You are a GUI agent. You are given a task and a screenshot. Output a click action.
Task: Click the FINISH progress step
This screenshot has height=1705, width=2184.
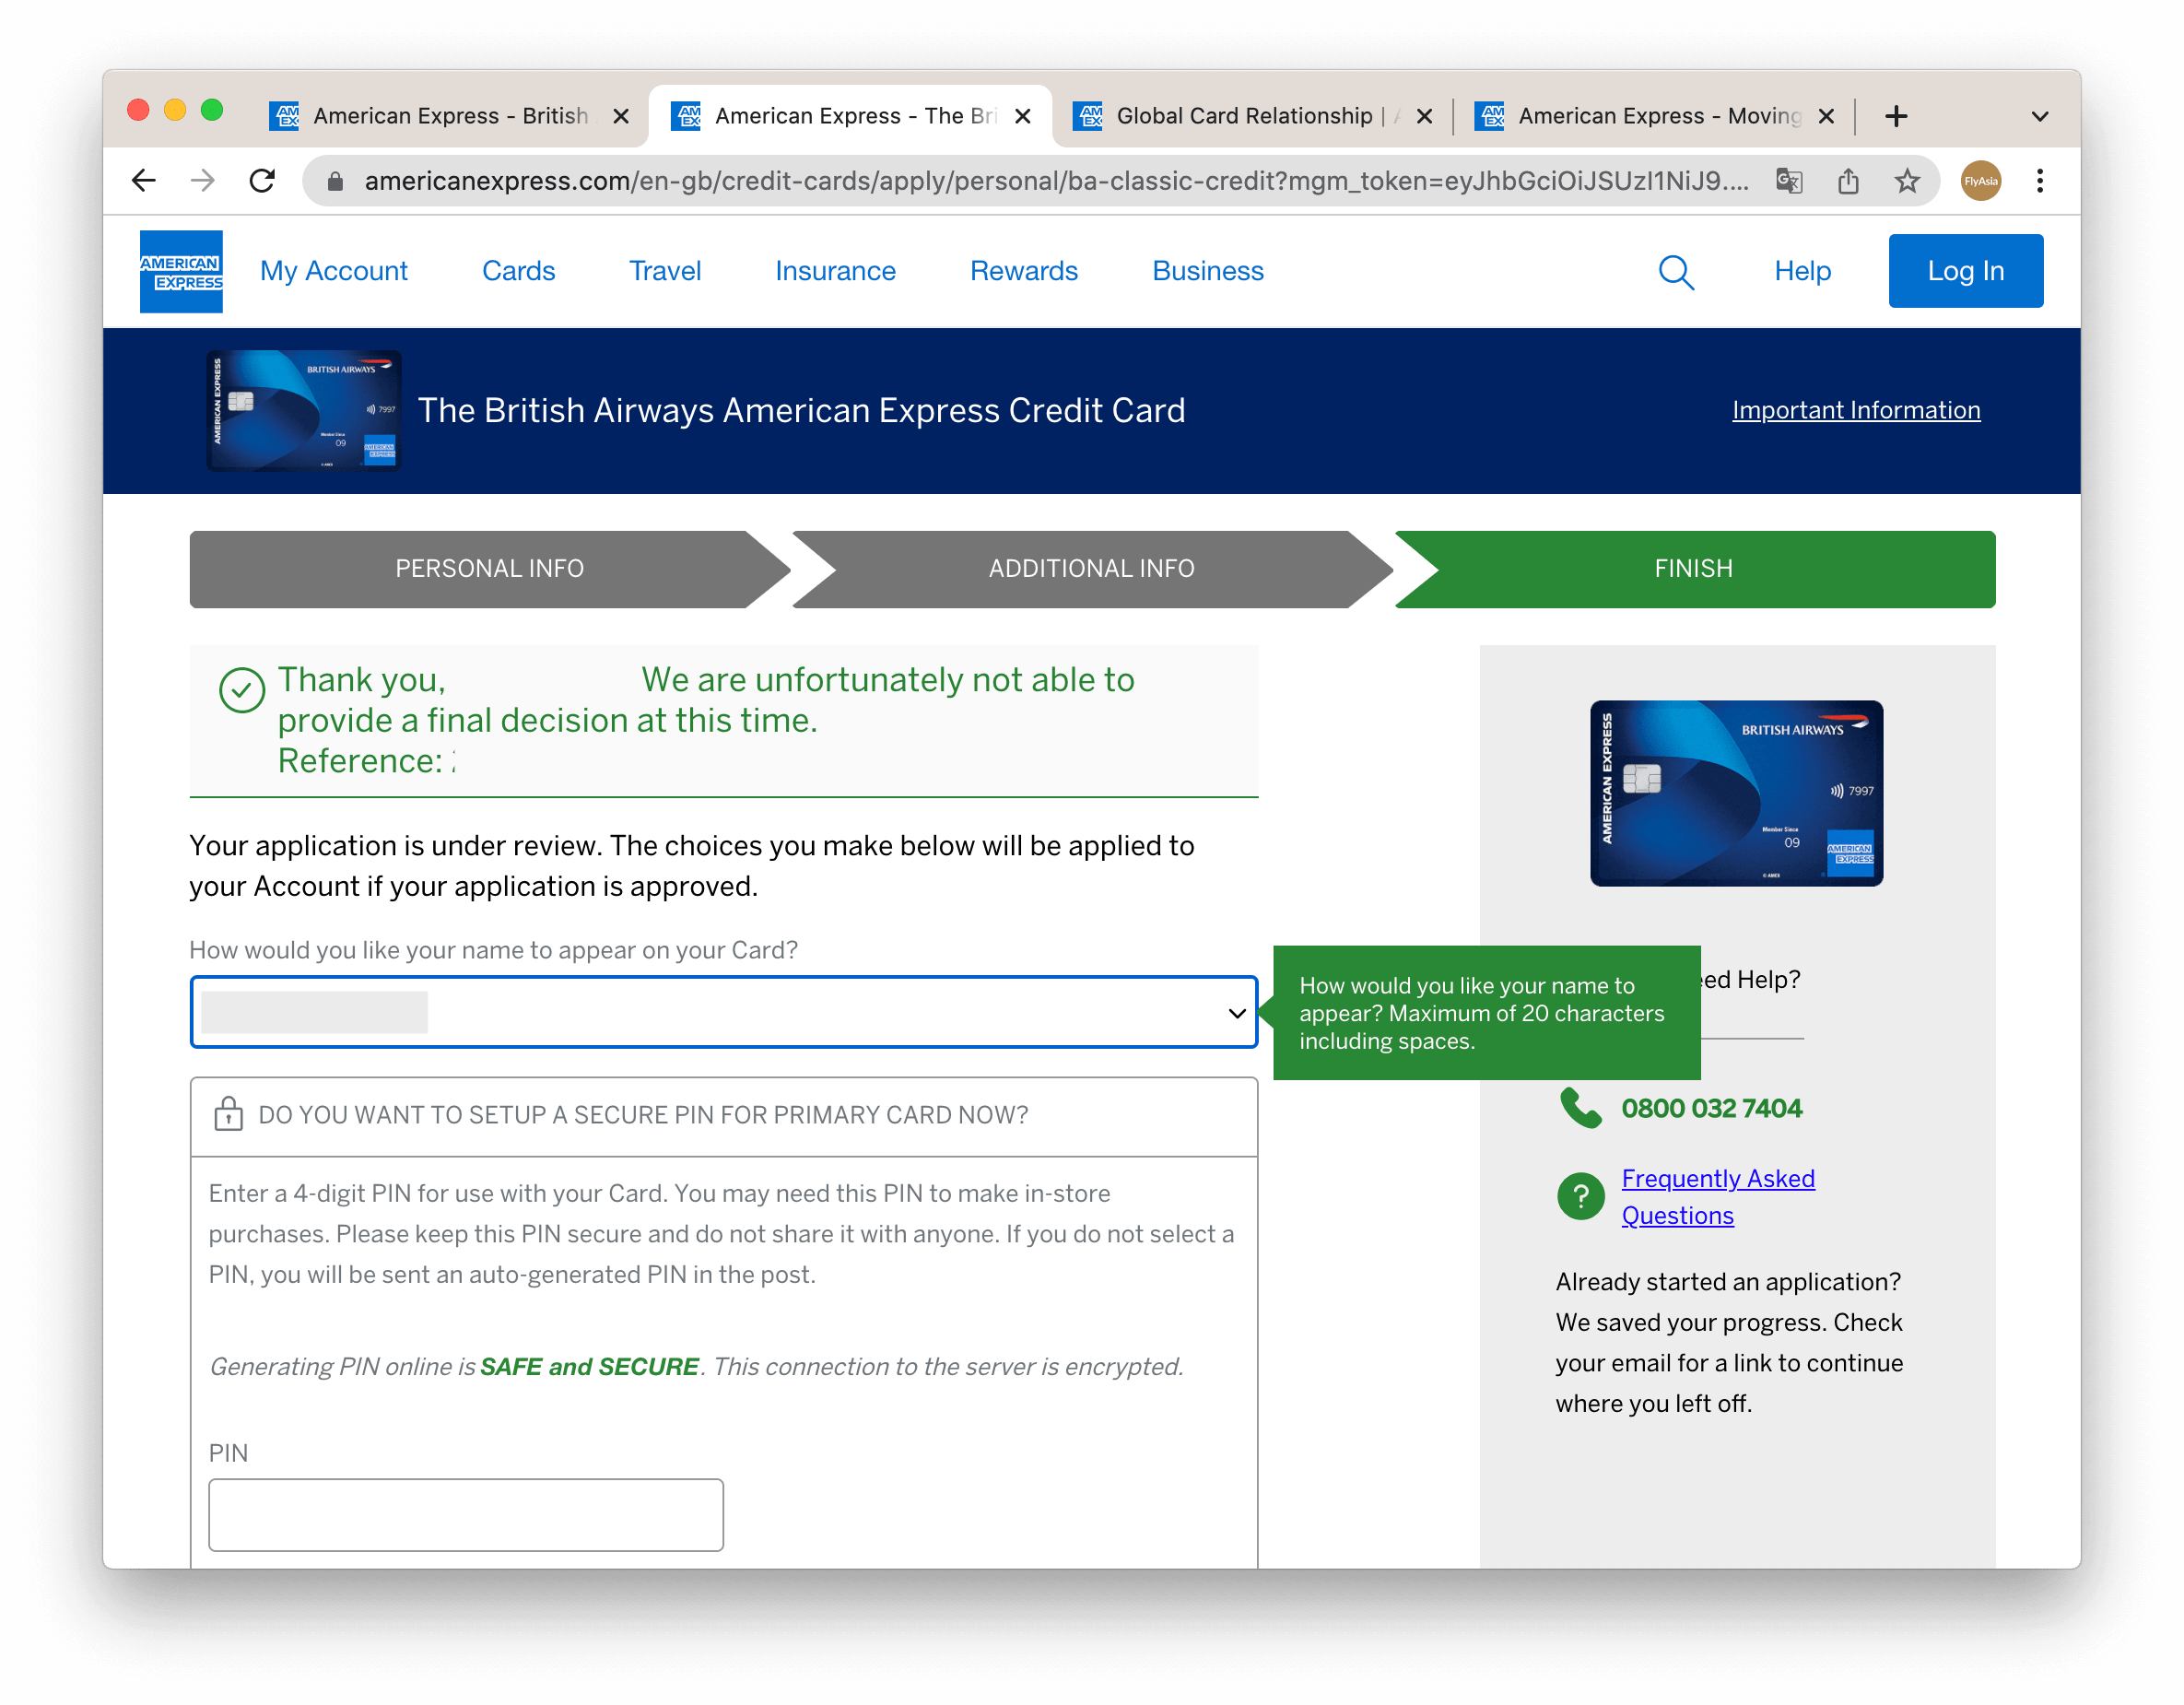1693,569
